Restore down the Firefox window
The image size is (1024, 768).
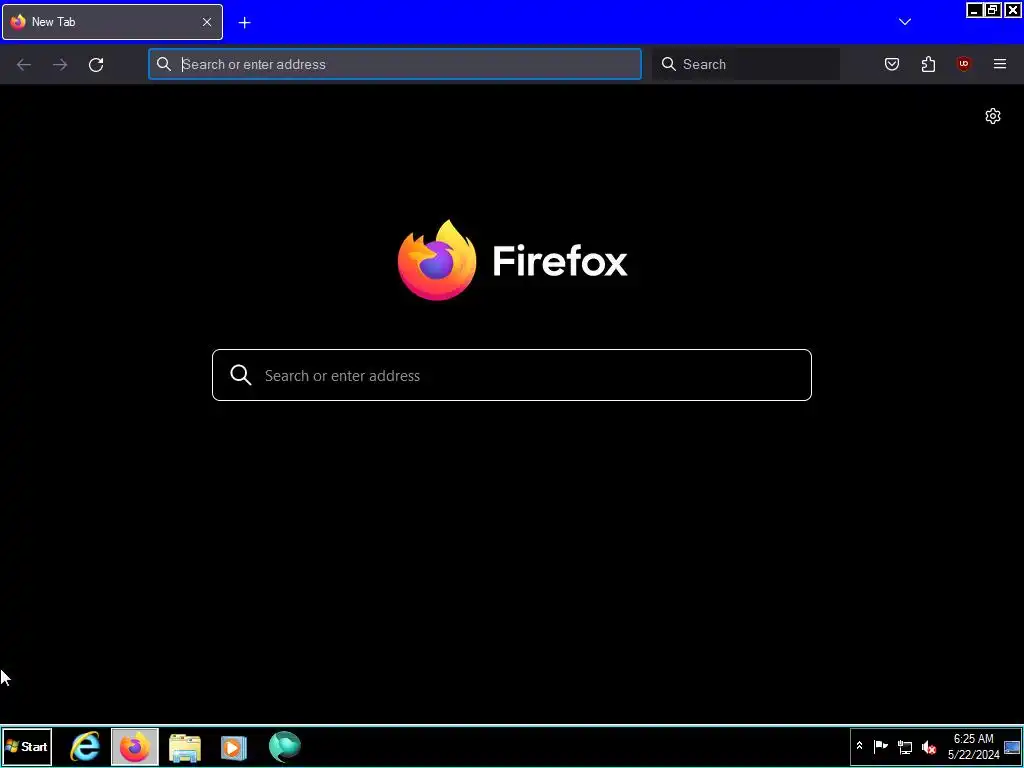point(993,10)
